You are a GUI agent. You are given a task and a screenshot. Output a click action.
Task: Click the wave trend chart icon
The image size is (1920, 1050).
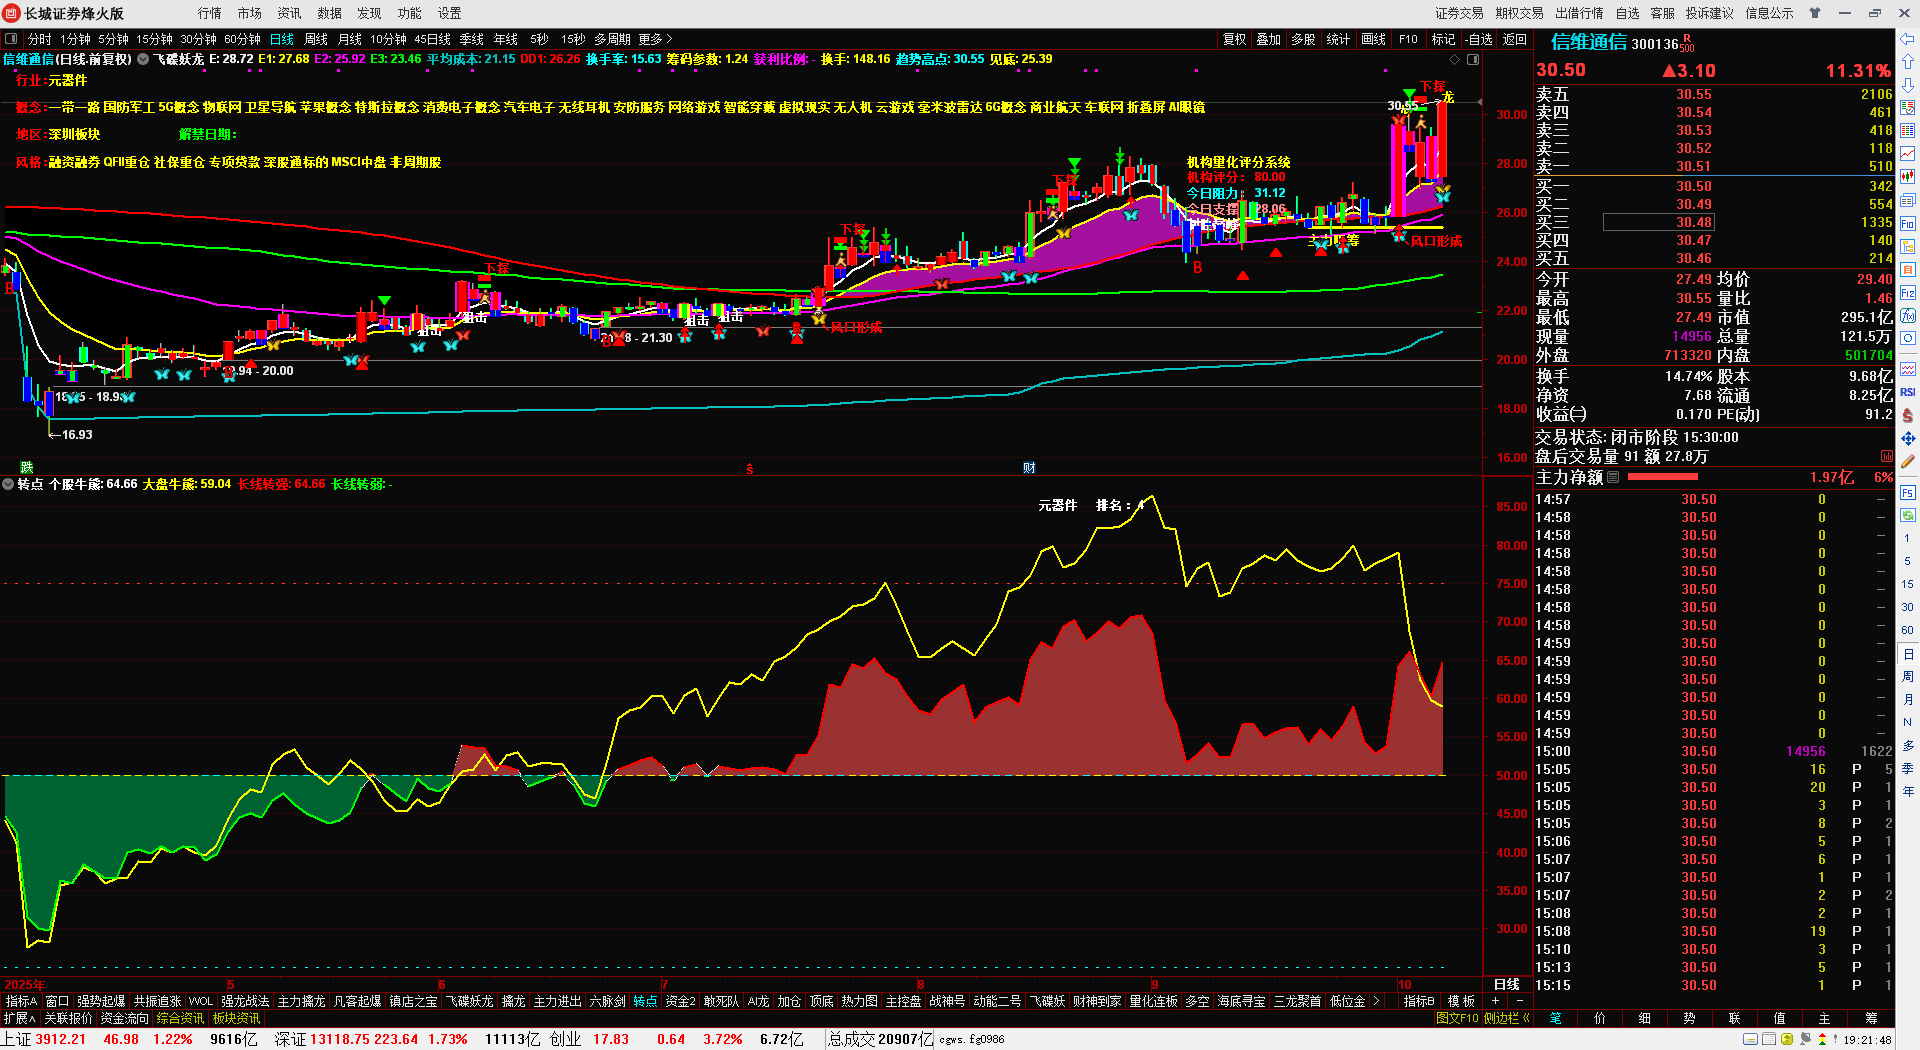[1908, 369]
